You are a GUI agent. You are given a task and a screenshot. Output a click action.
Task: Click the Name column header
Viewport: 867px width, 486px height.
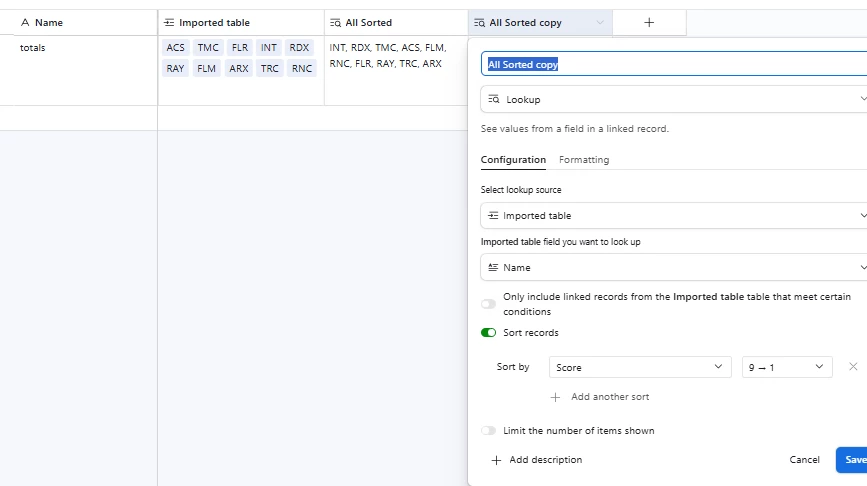tap(79, 23)
